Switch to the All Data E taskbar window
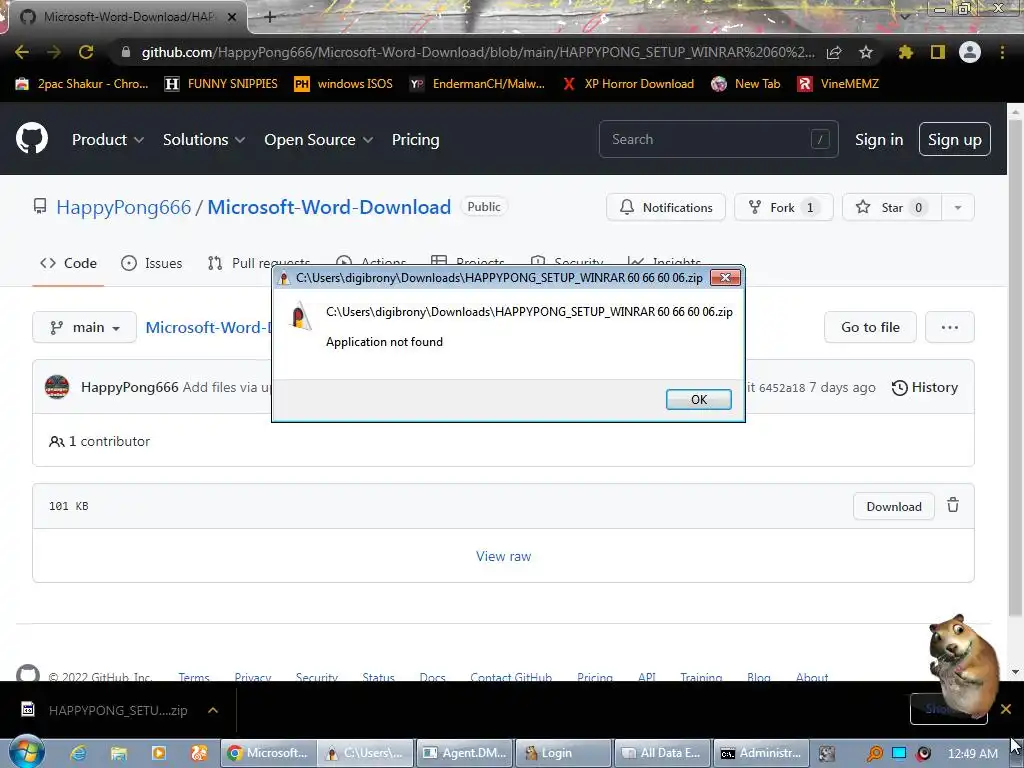This screenshot has width=1024, height=768. coord(662,753)
